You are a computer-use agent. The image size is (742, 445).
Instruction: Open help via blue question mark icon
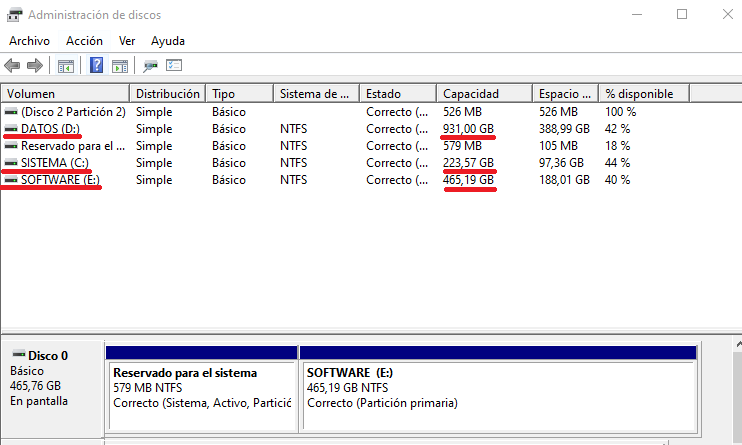tap(97, 66)
